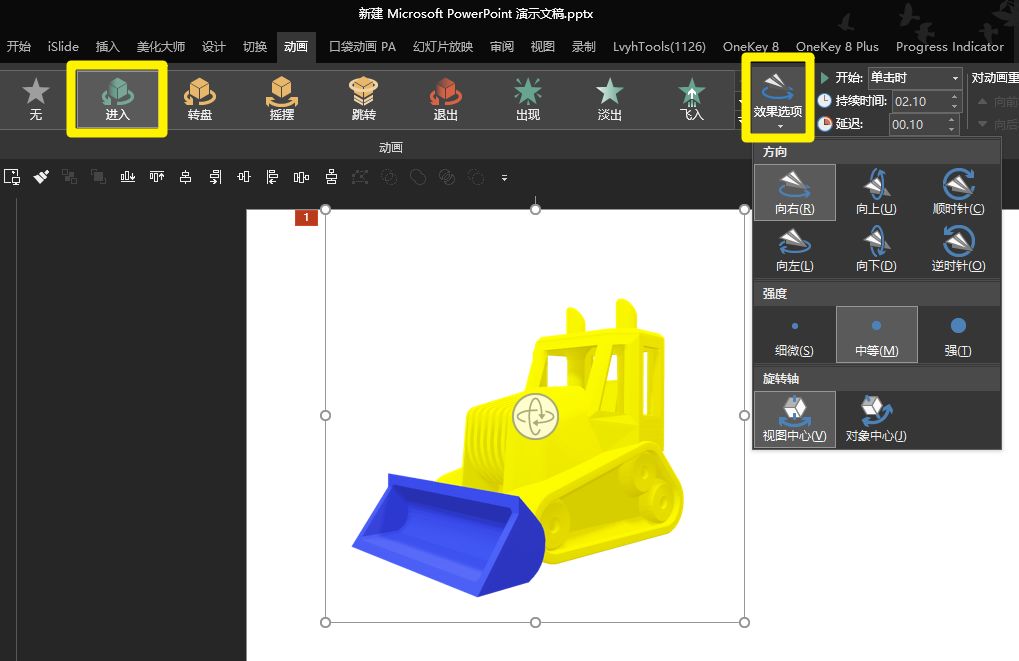This screenshot has width=1019, height=661.
Task: Set animation to 无 (None)
Action: click(x=36, y=100)
